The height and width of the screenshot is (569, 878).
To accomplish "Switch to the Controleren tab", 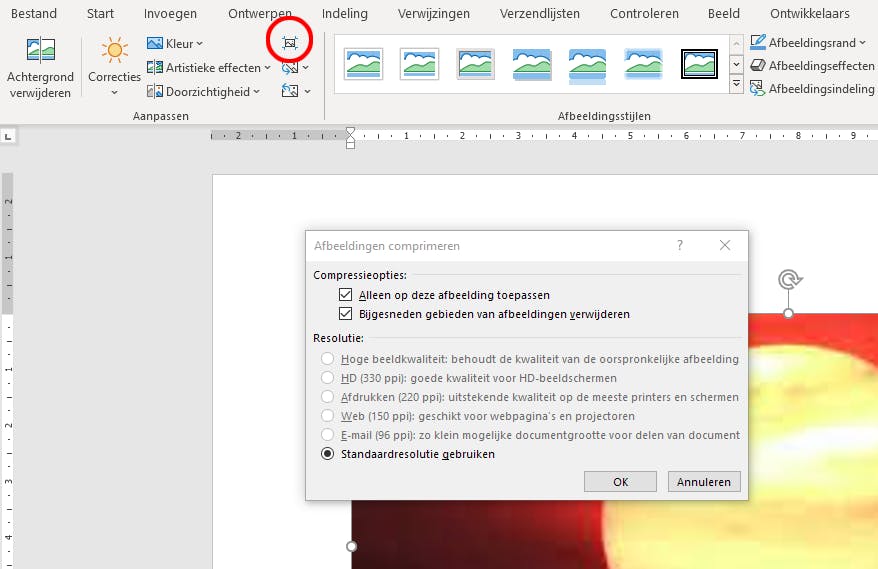I will [644, 13].
